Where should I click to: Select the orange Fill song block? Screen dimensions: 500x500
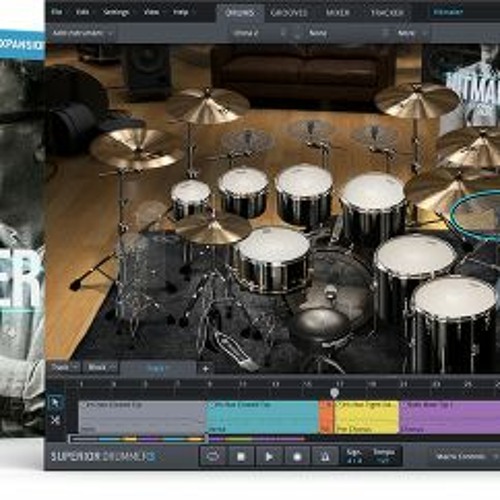(326, 417)
